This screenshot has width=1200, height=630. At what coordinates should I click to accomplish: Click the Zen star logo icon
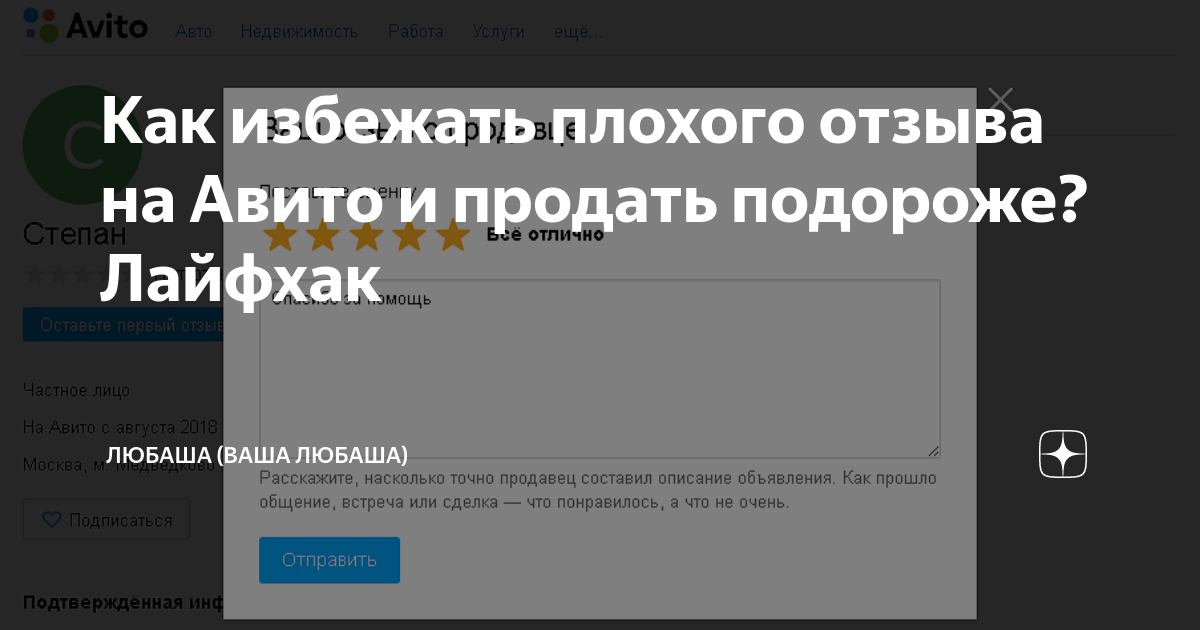point(1063,455)
